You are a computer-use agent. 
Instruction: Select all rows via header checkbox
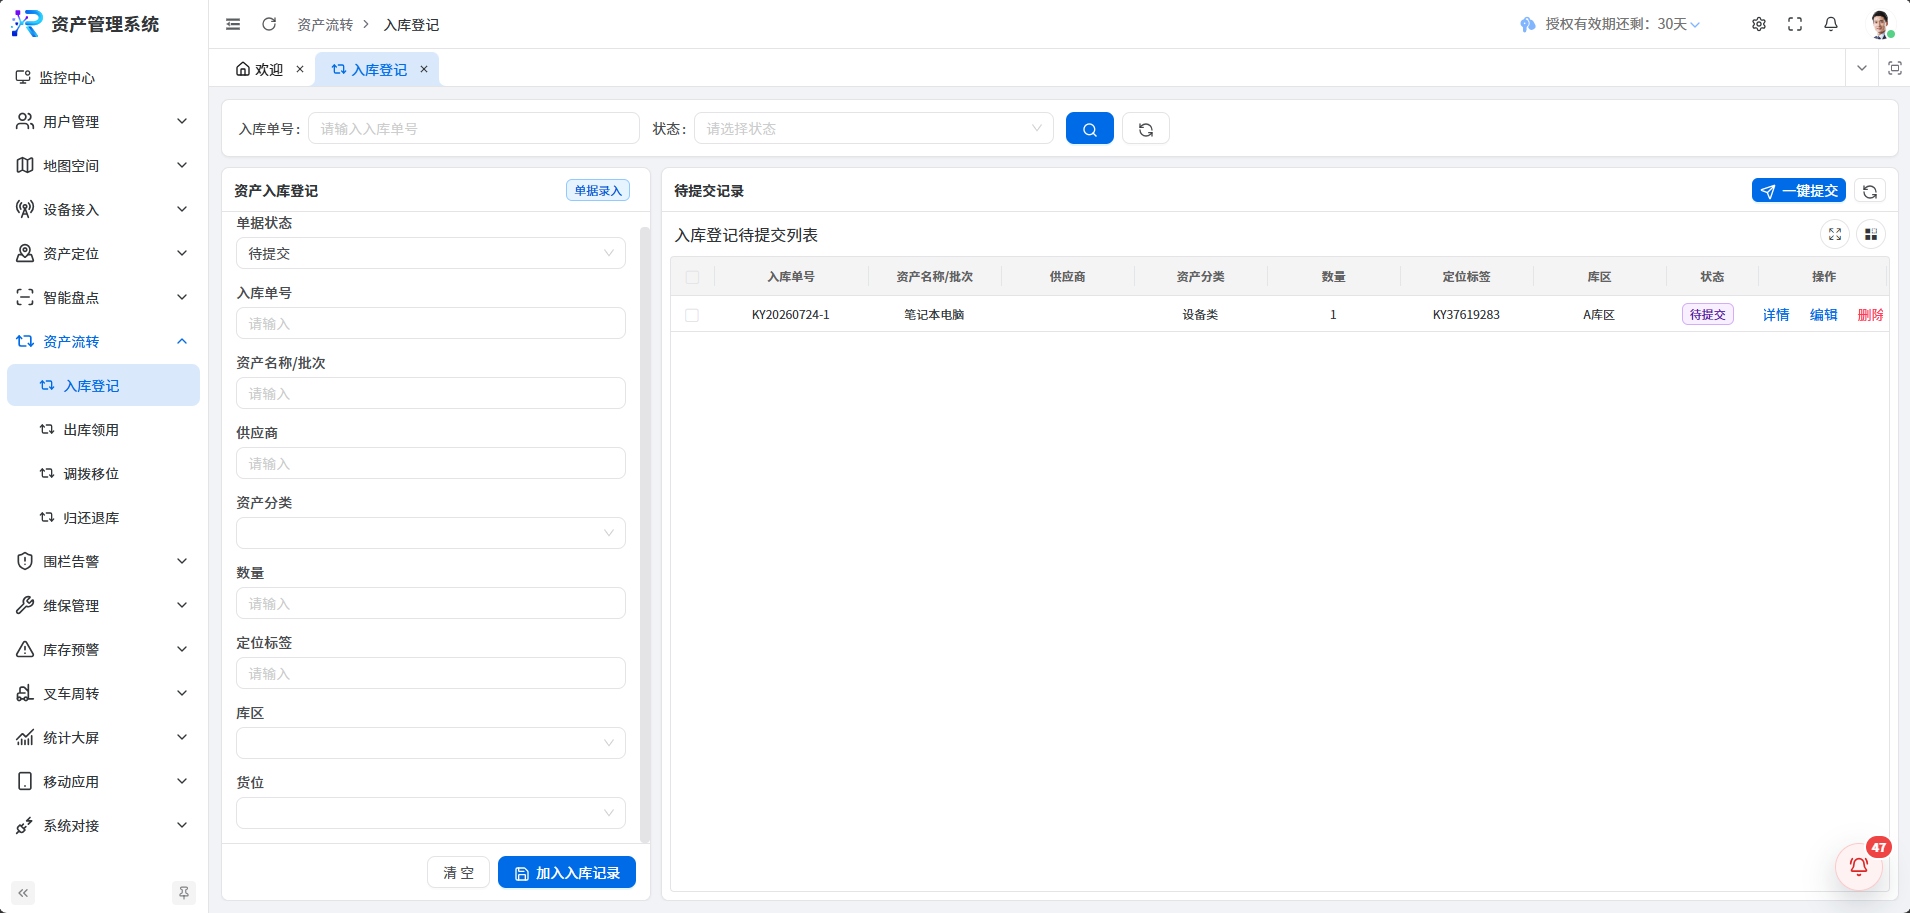pos(693,277)
